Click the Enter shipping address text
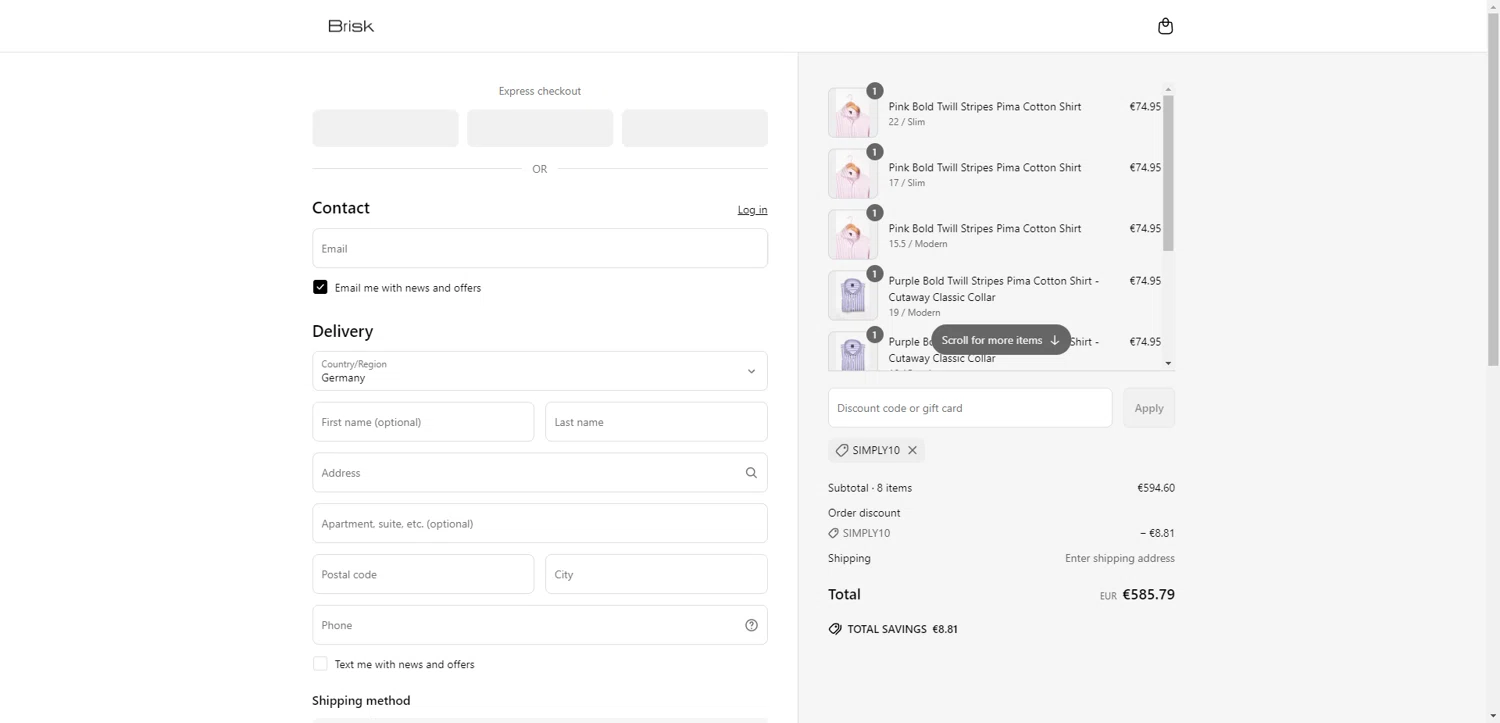 (x=1120, y=558)
